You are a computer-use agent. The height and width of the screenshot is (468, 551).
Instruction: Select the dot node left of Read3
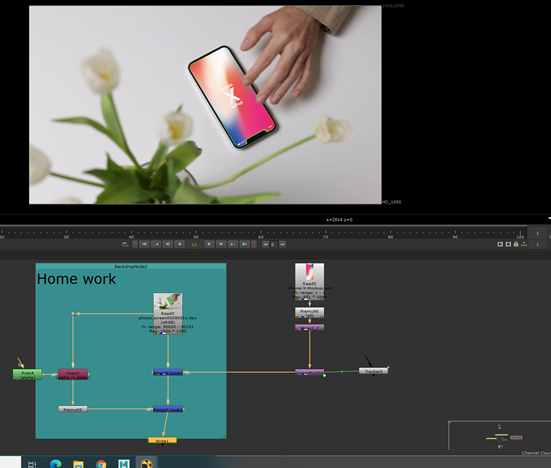click(x=73, y=314)
